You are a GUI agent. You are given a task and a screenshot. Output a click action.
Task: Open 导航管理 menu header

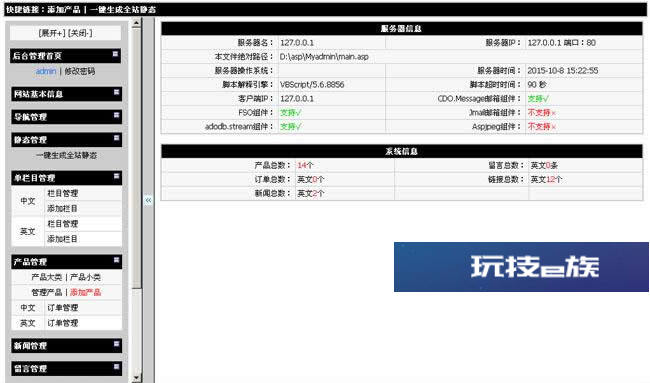coord(66,117)
